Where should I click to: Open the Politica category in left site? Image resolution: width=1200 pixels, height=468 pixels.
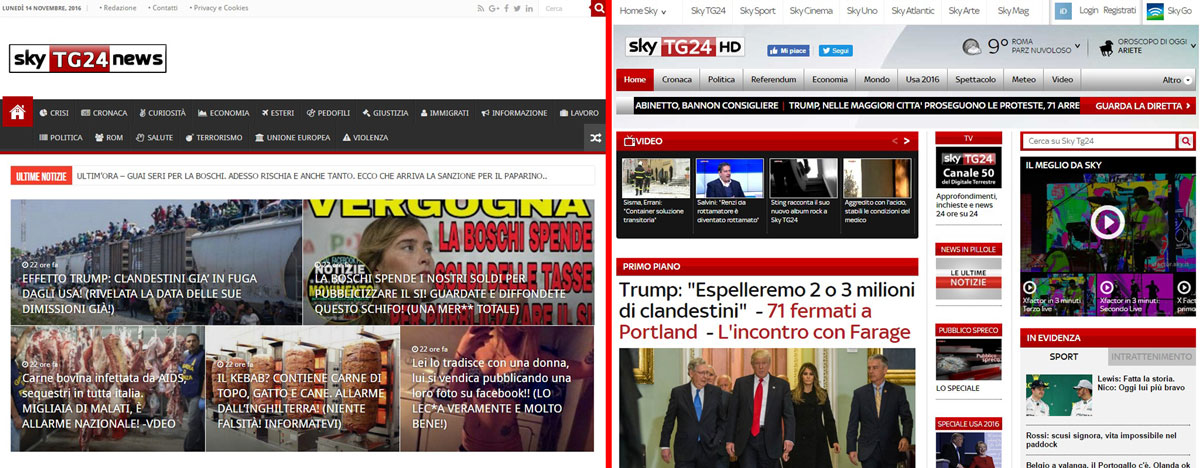(61, 138)
